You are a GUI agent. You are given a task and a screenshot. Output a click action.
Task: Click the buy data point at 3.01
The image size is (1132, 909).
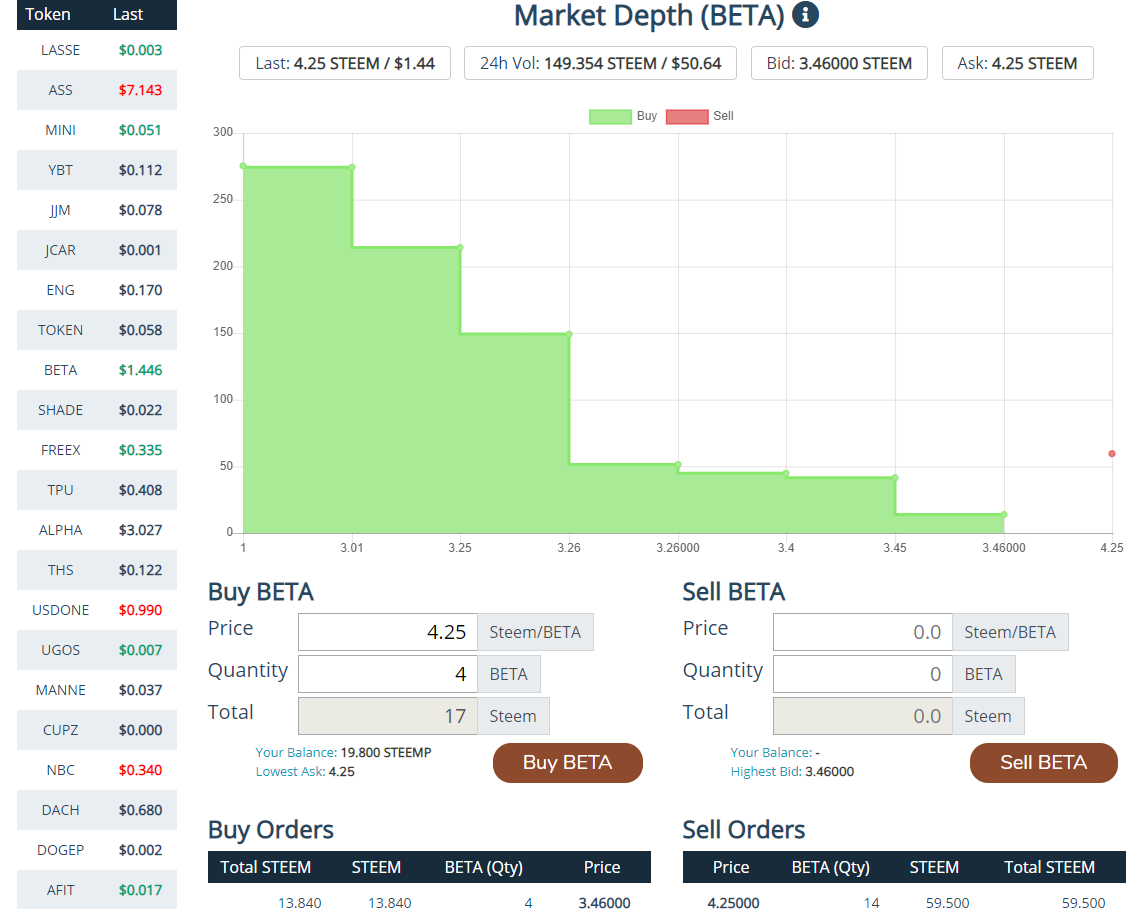(x=352, y=168)
